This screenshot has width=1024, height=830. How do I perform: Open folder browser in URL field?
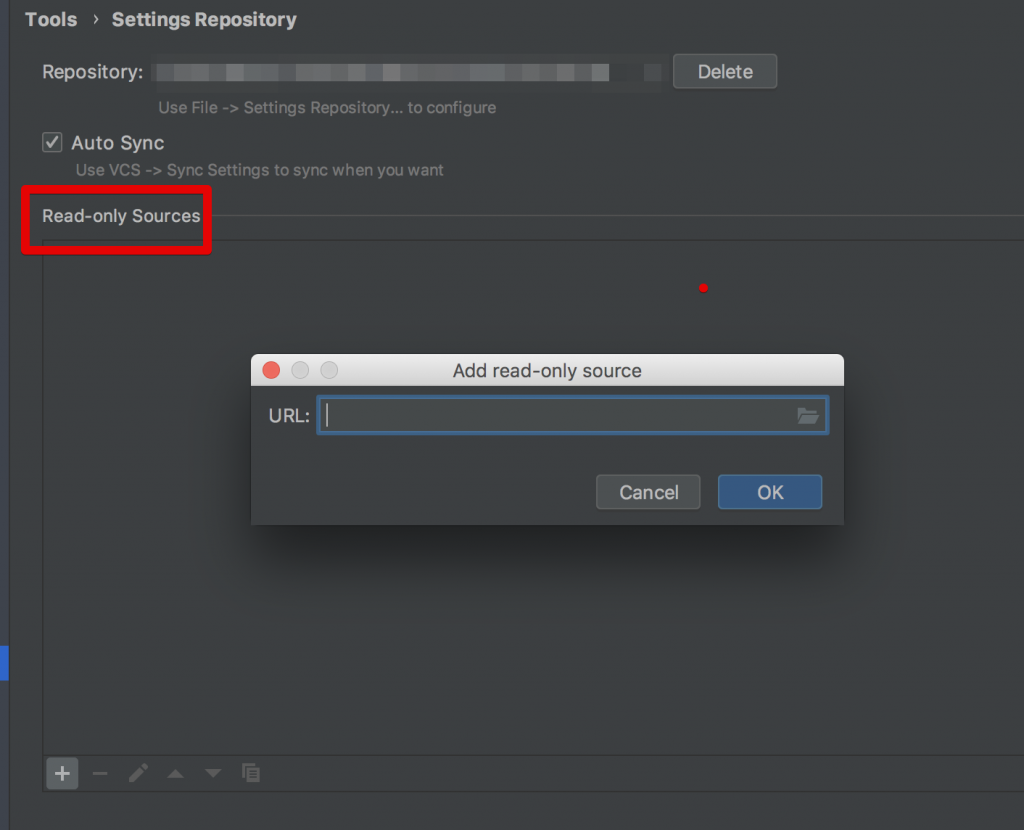808,416
